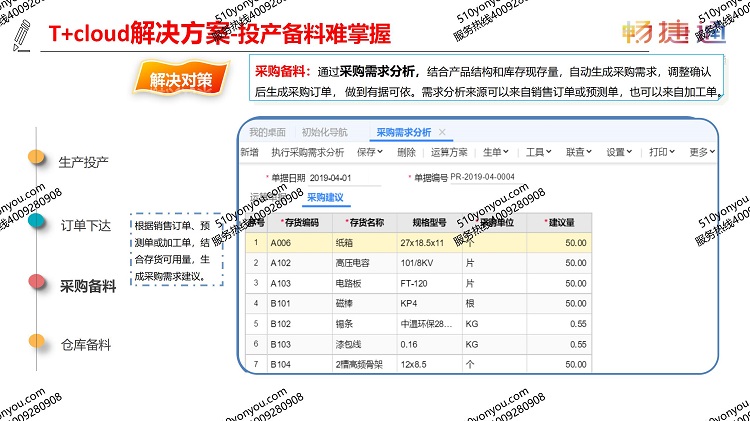Click the 存货名称 column header

pos(366,222)
